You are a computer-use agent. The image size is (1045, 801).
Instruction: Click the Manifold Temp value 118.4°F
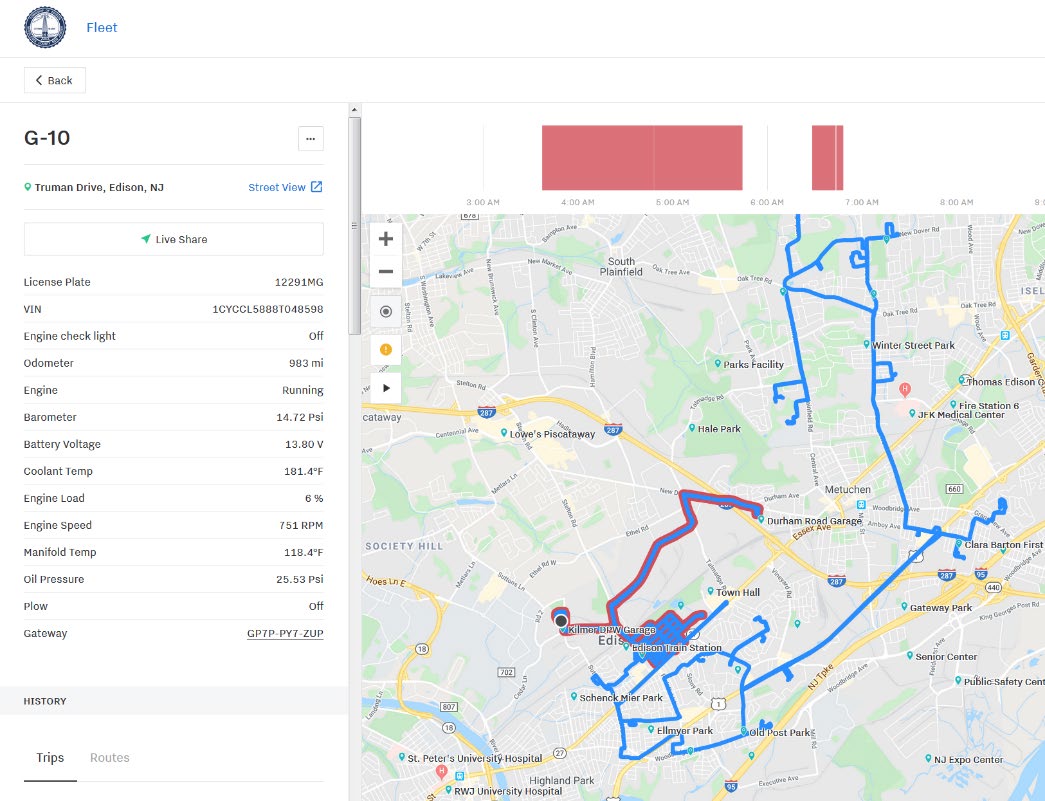coord(304,552)
